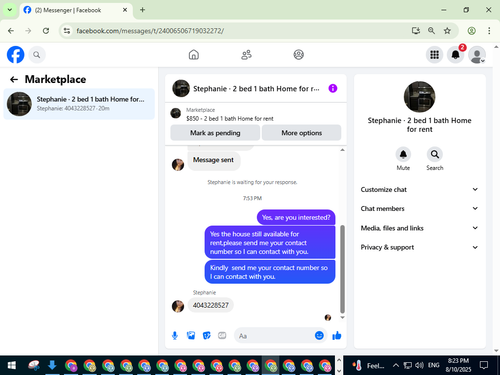The height and width of the screenshot is (375, 500).
Task: Expand Chat members section
Action: coord(419,208)
